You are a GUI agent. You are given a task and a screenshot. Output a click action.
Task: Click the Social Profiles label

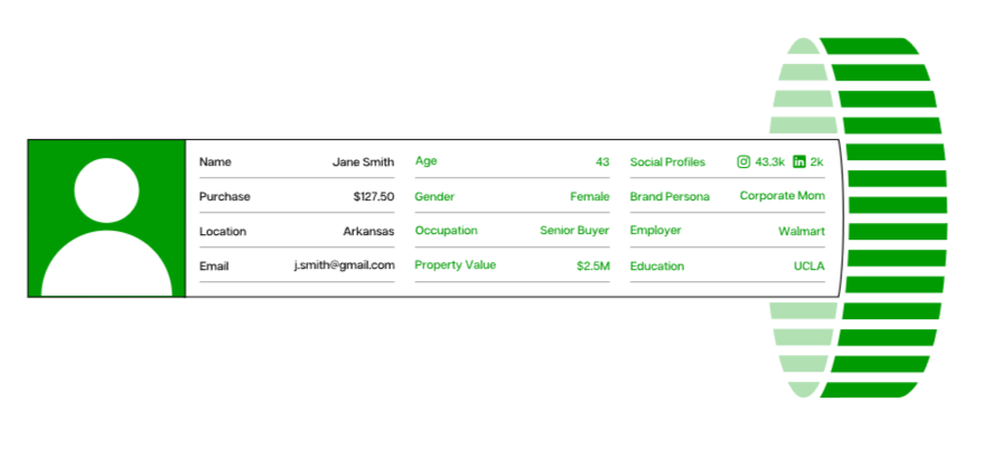667,162
